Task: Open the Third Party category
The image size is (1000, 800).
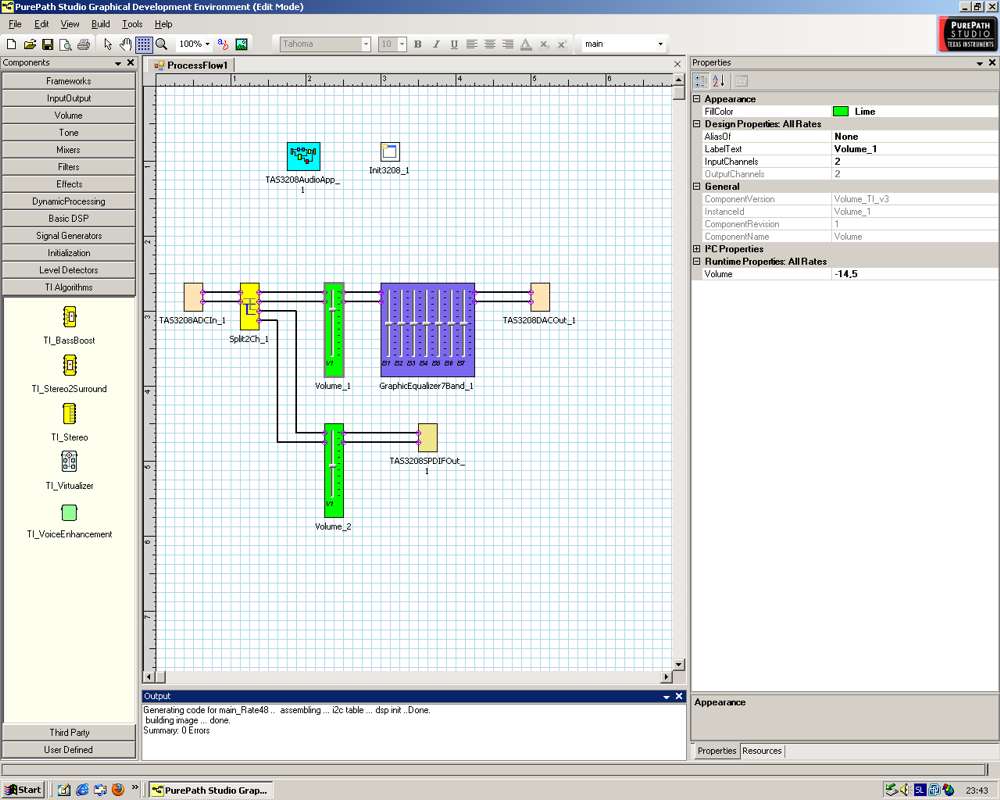Action: 69,732
